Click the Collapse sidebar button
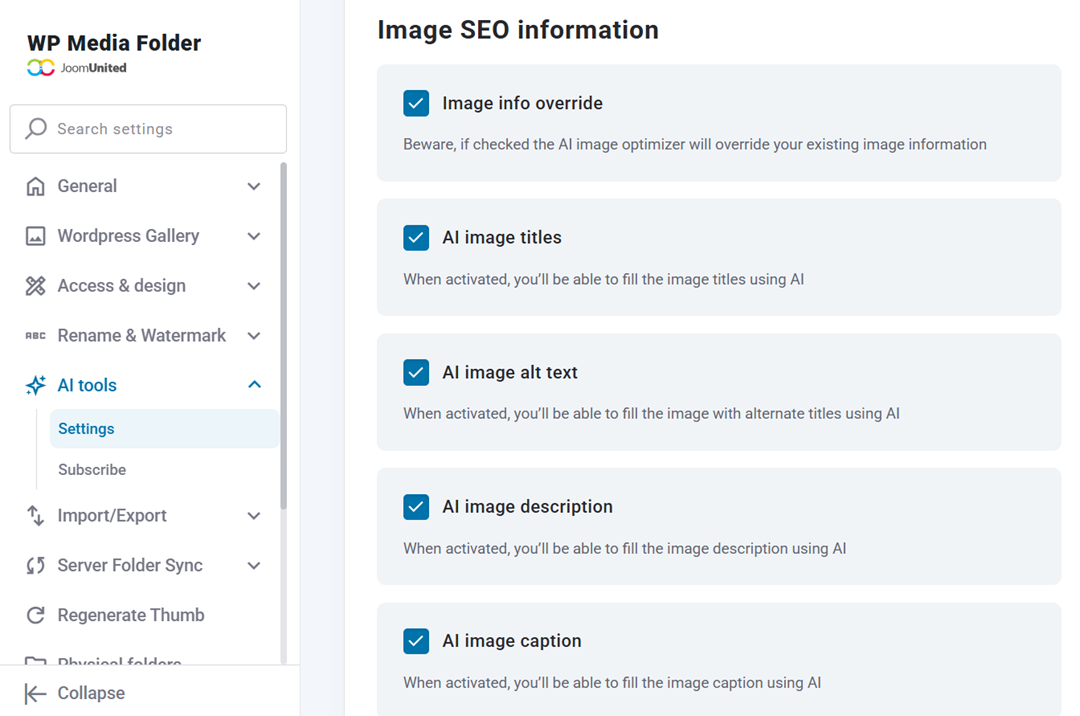This screenshot has width=1080, height=716. 75,692
